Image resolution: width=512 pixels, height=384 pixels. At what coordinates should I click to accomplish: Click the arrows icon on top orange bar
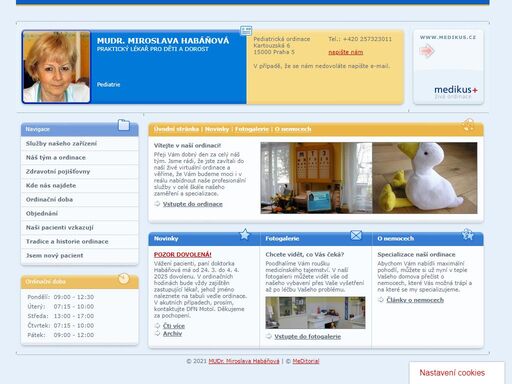click(468, 124)
